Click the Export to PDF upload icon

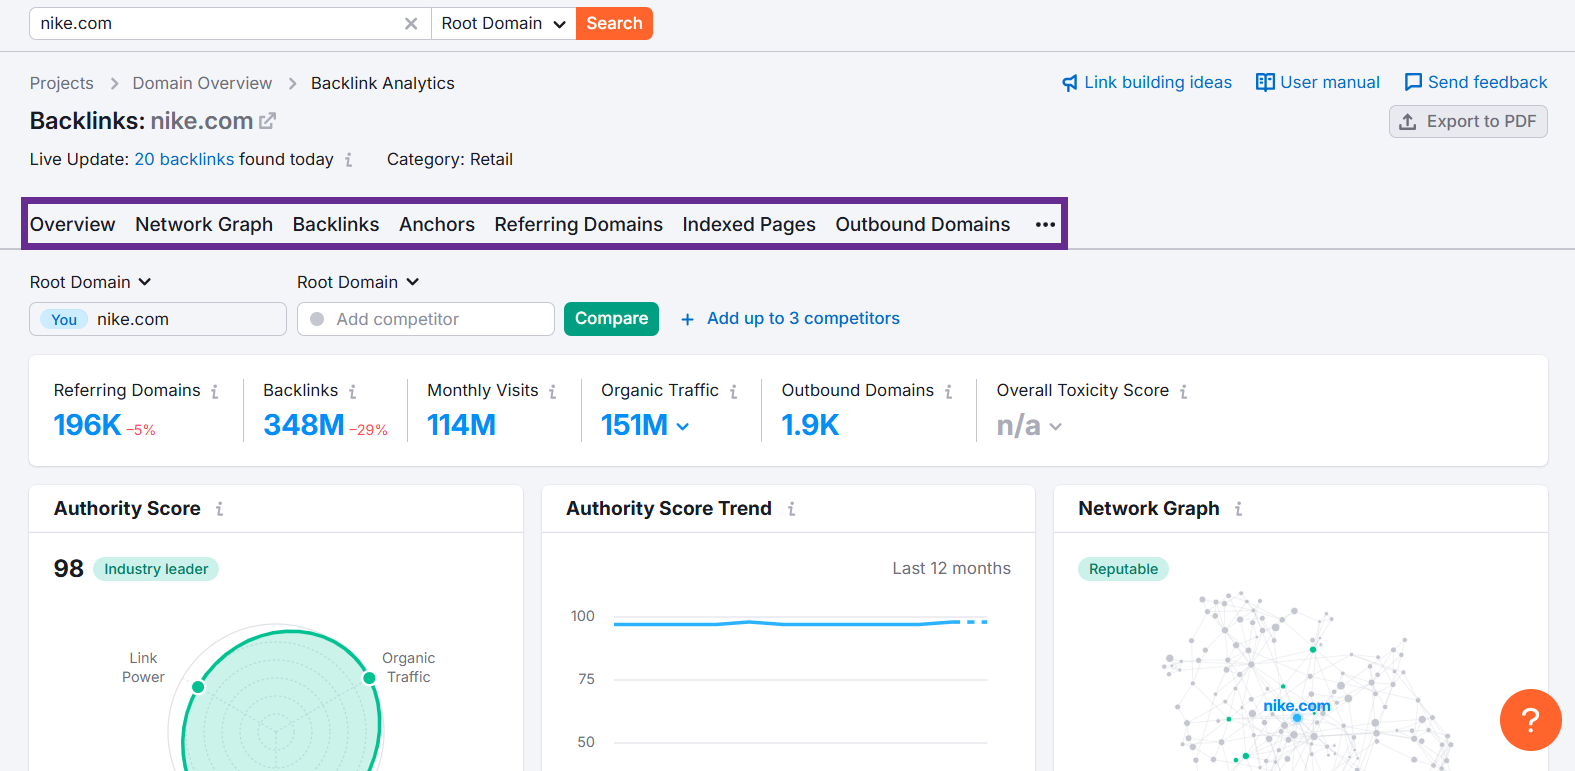(x=1408, y=121)
